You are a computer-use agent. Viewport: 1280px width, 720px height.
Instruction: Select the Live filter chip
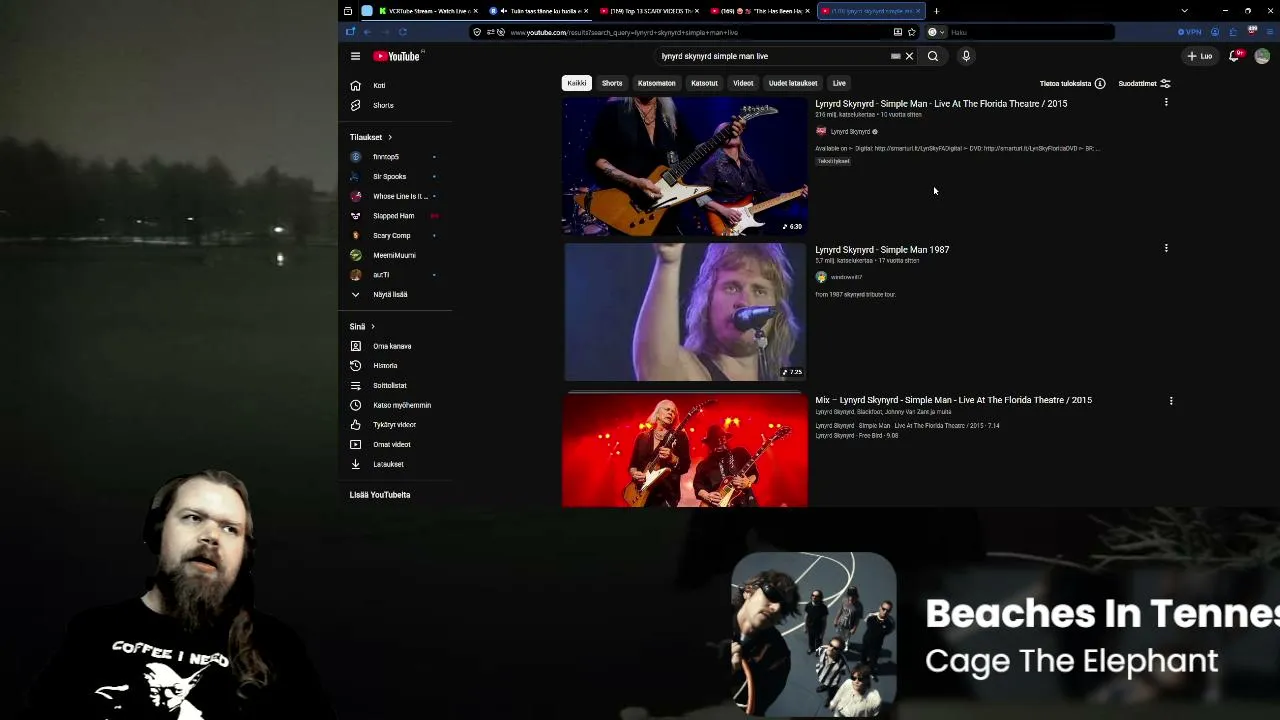tap(839, 83)
